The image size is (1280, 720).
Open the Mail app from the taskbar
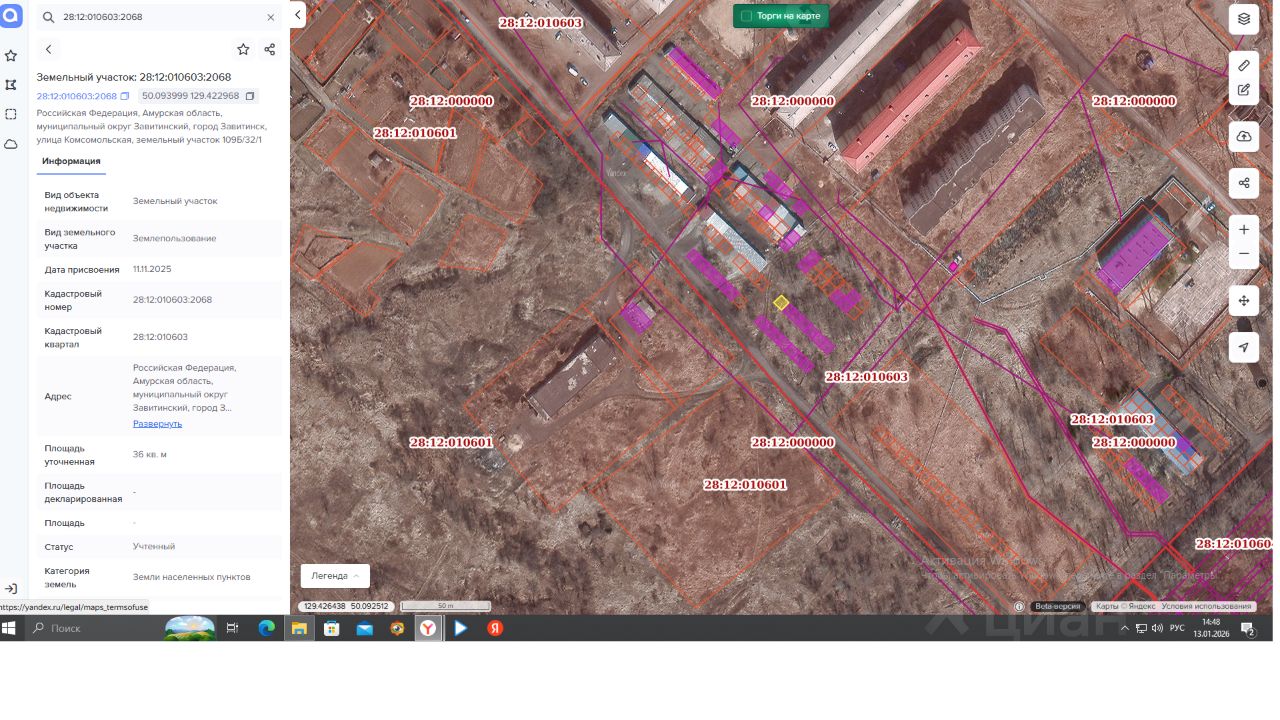tap(364, 628)
